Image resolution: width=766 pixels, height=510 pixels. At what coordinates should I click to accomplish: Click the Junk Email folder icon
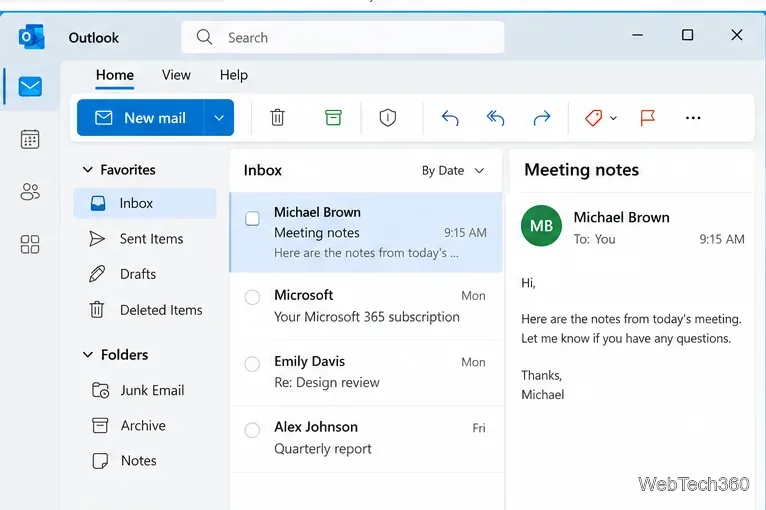click(x=100, y=390)
